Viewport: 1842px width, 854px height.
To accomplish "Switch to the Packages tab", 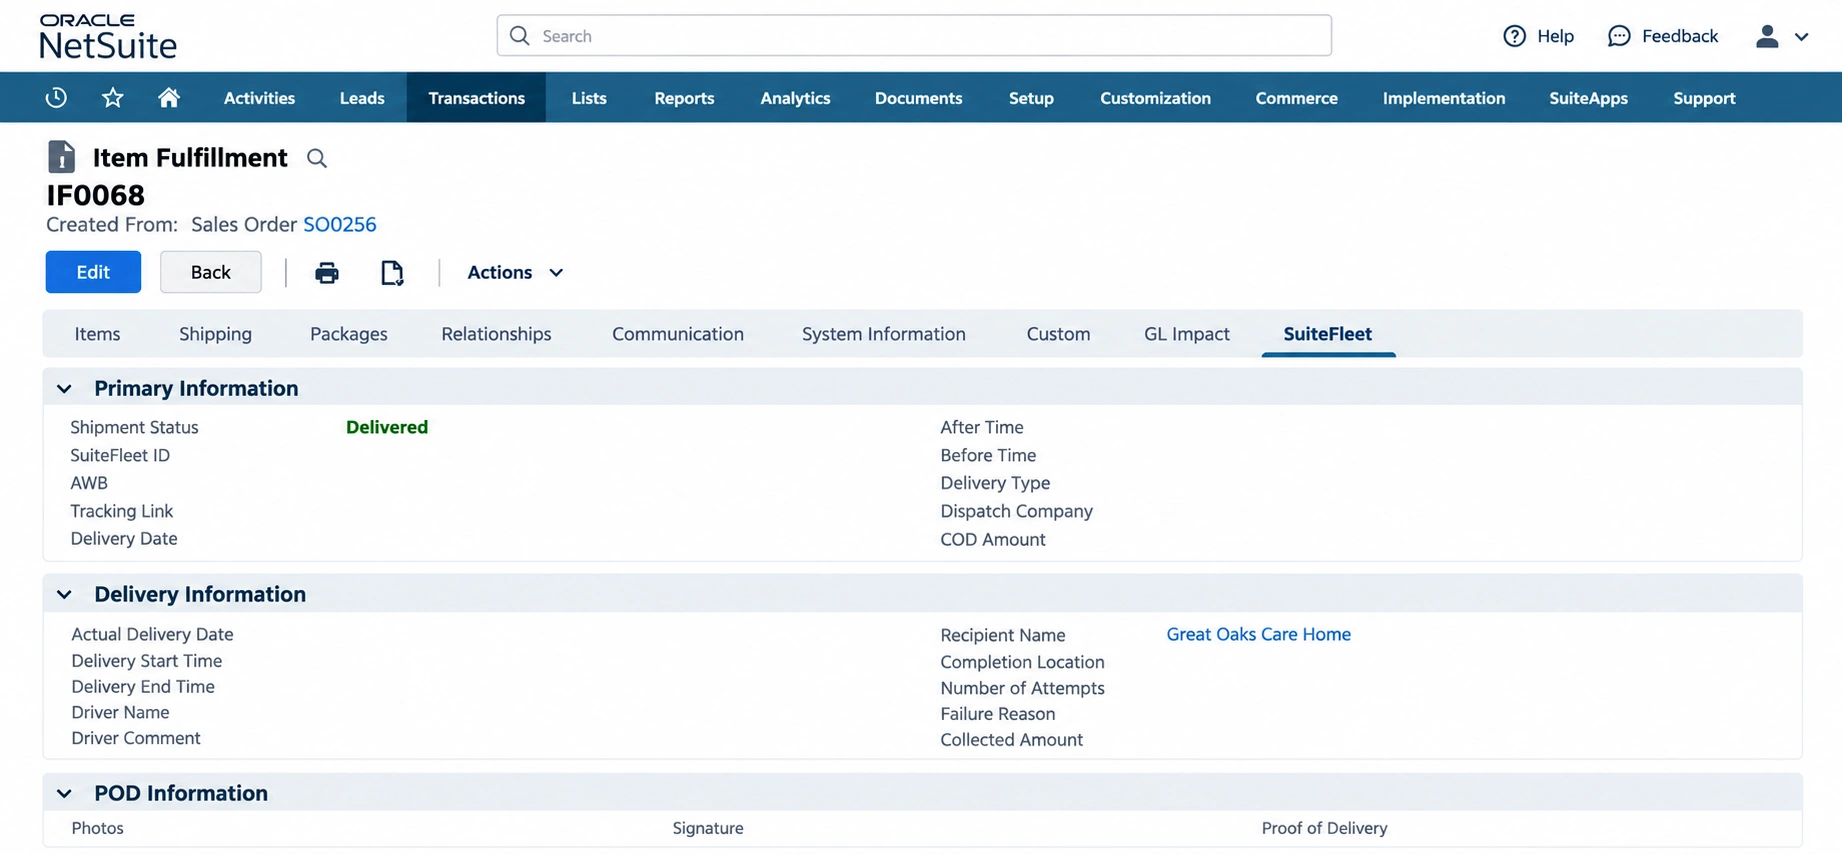I will pos(348,334).
